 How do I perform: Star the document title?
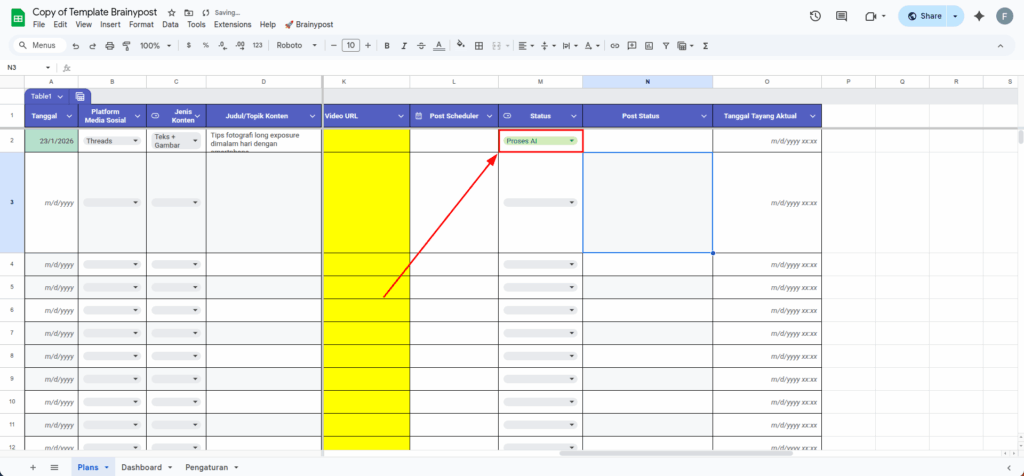(171, 11)
